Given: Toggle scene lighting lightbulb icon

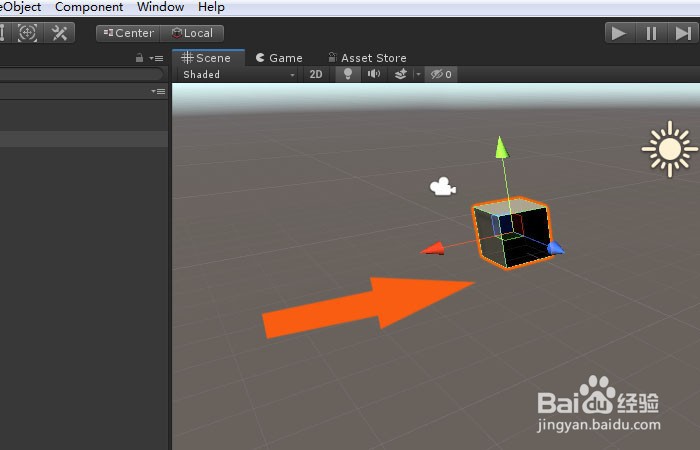Looking at the screenshot, I should (348, 74).
